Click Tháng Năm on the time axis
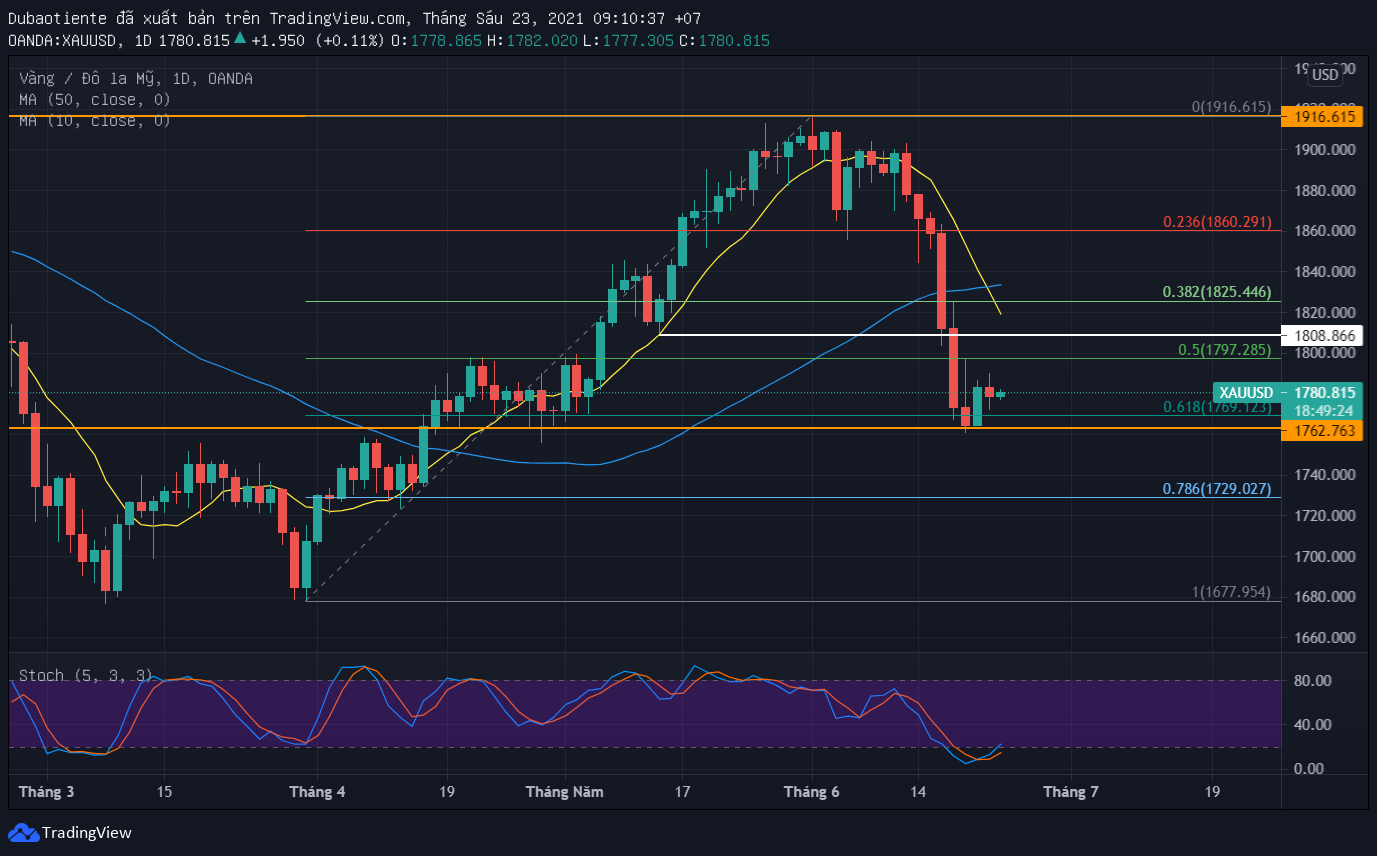The height and width of the screenshot is (856, 1377). [565, 792]
